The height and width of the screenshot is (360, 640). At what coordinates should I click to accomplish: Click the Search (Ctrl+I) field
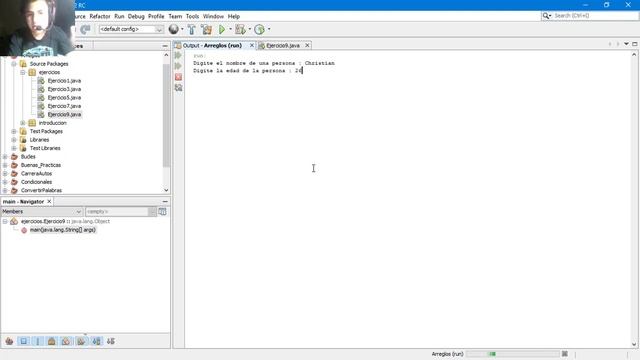click(594, 16)
